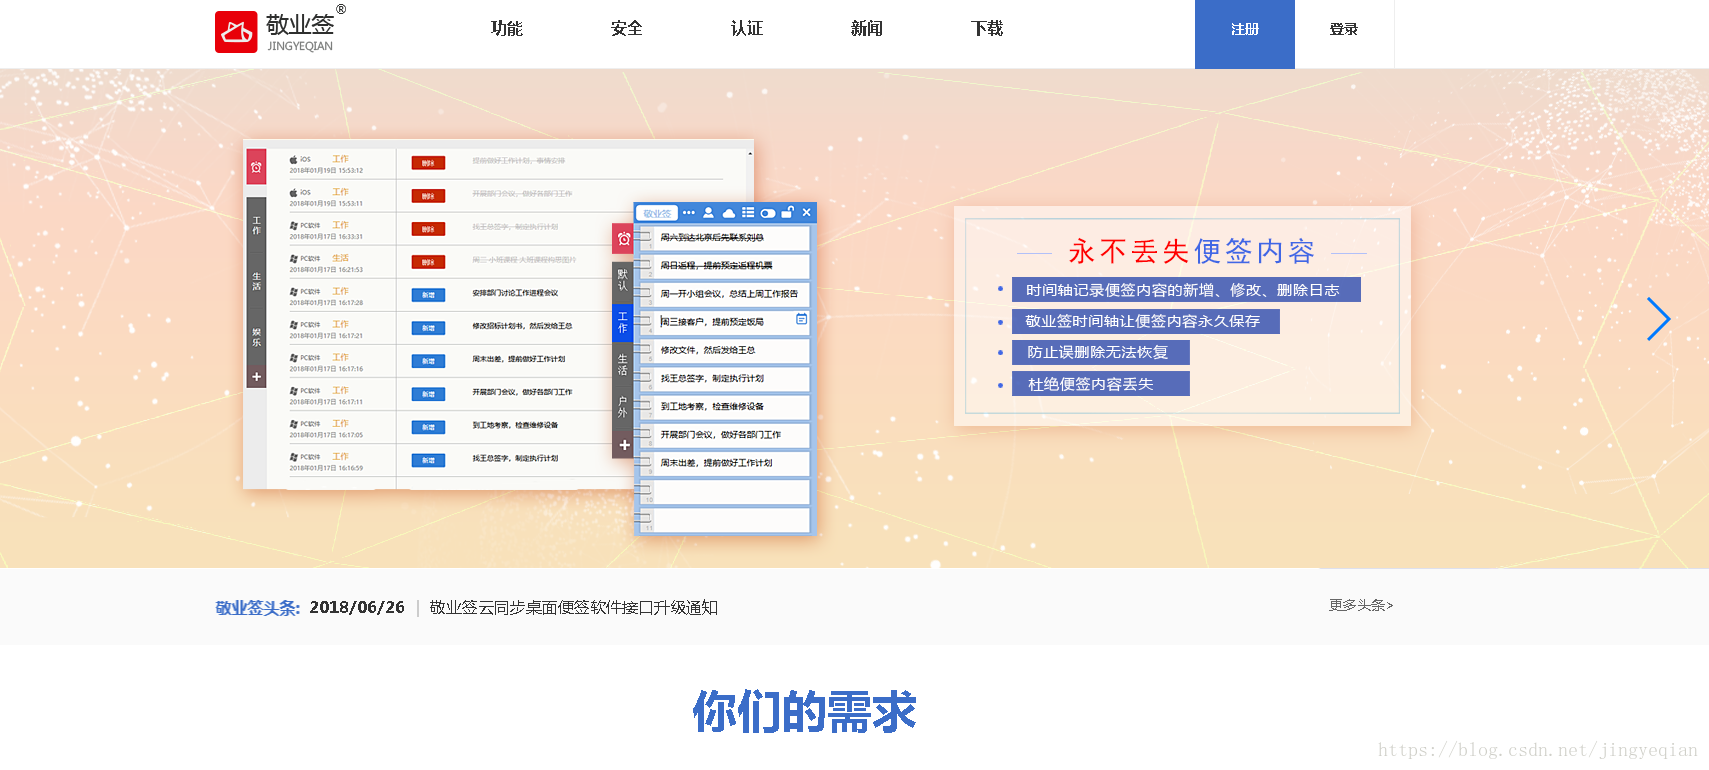Open headline 敬业签云同步桌面便签软件接口升级通知
The width and height of the screenshot is (1709, 770).
573,607
